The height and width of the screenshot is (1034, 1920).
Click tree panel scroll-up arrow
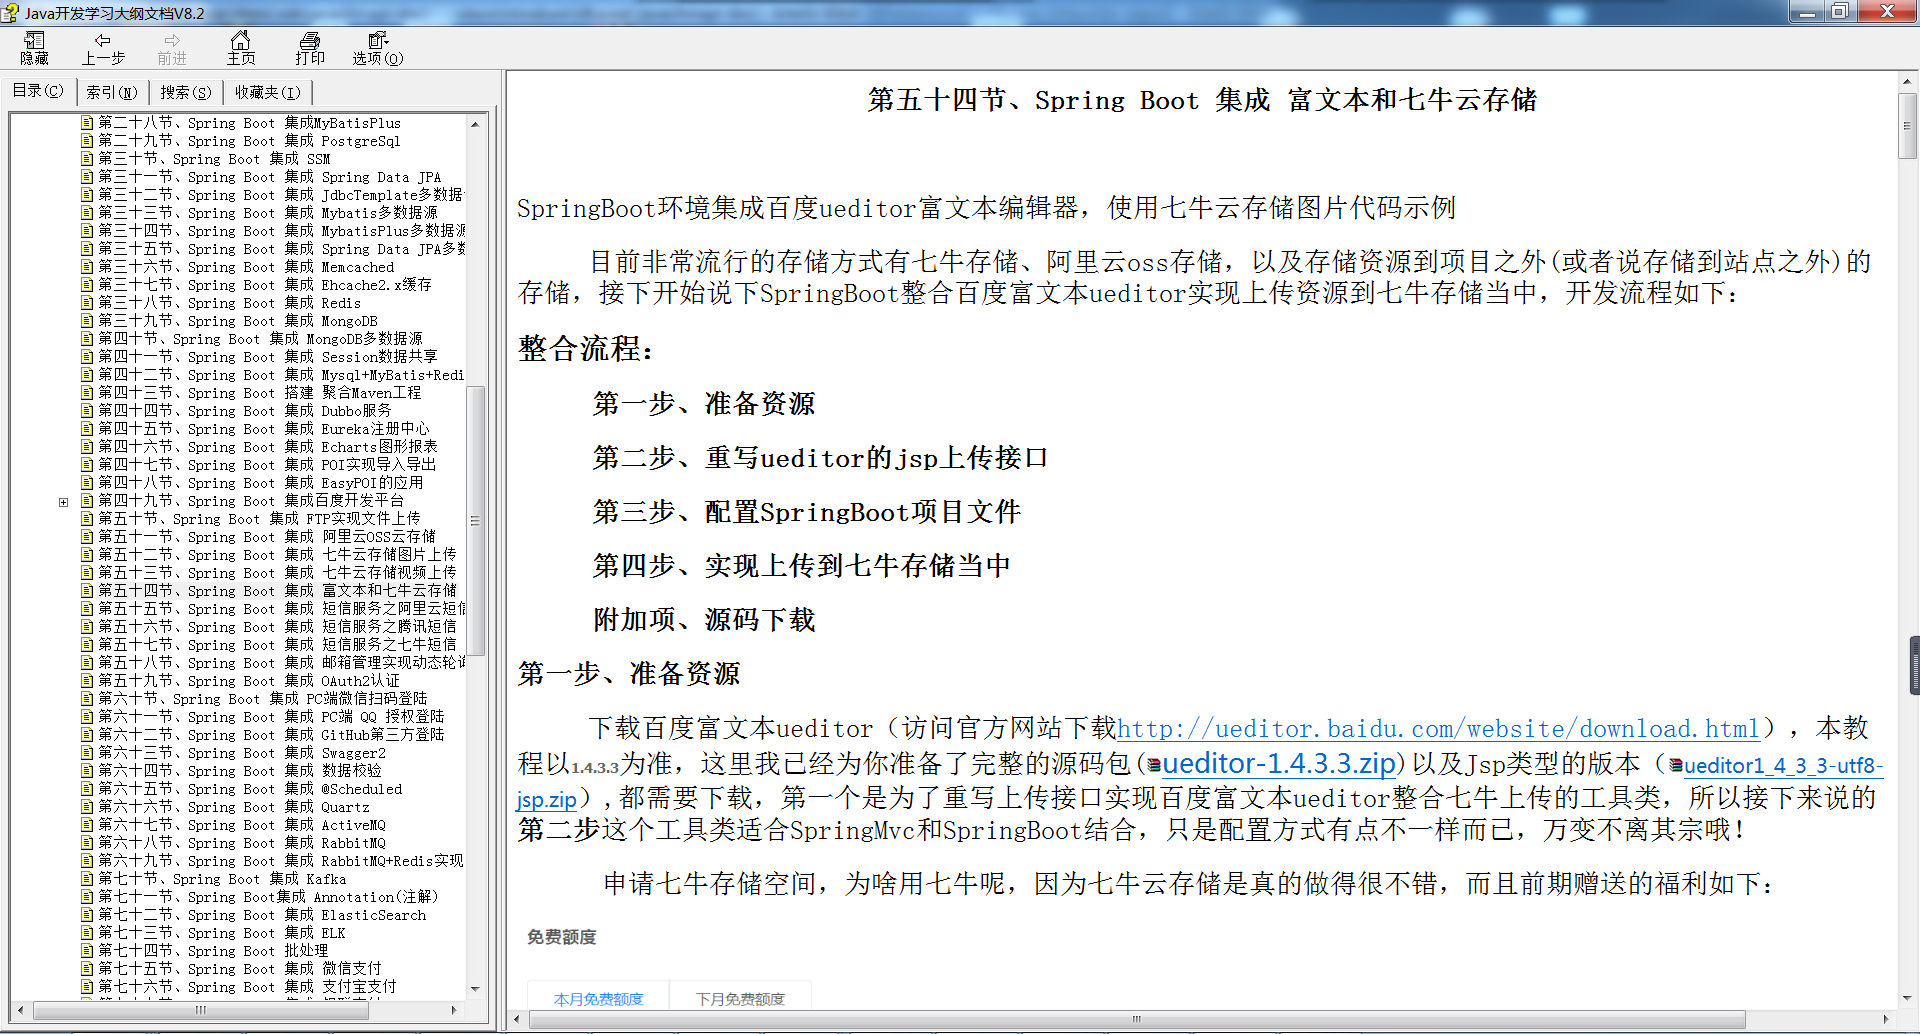pos(476,124)
